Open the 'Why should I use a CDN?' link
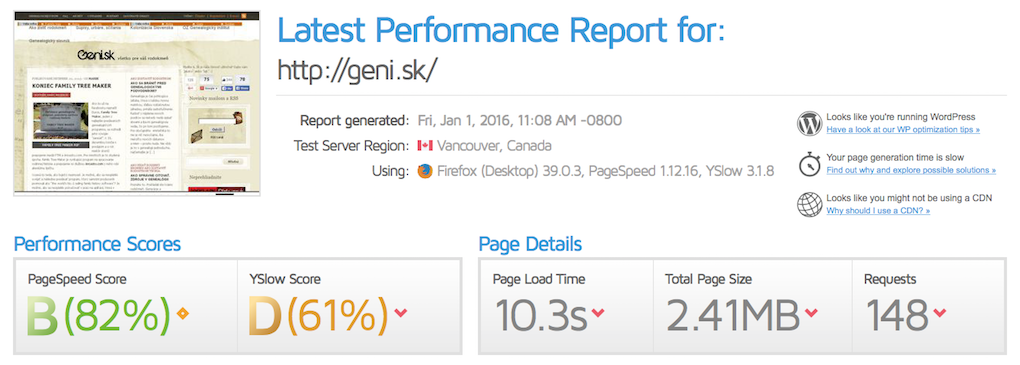This screenshot has height=365, width=1020. click(878, 211)
